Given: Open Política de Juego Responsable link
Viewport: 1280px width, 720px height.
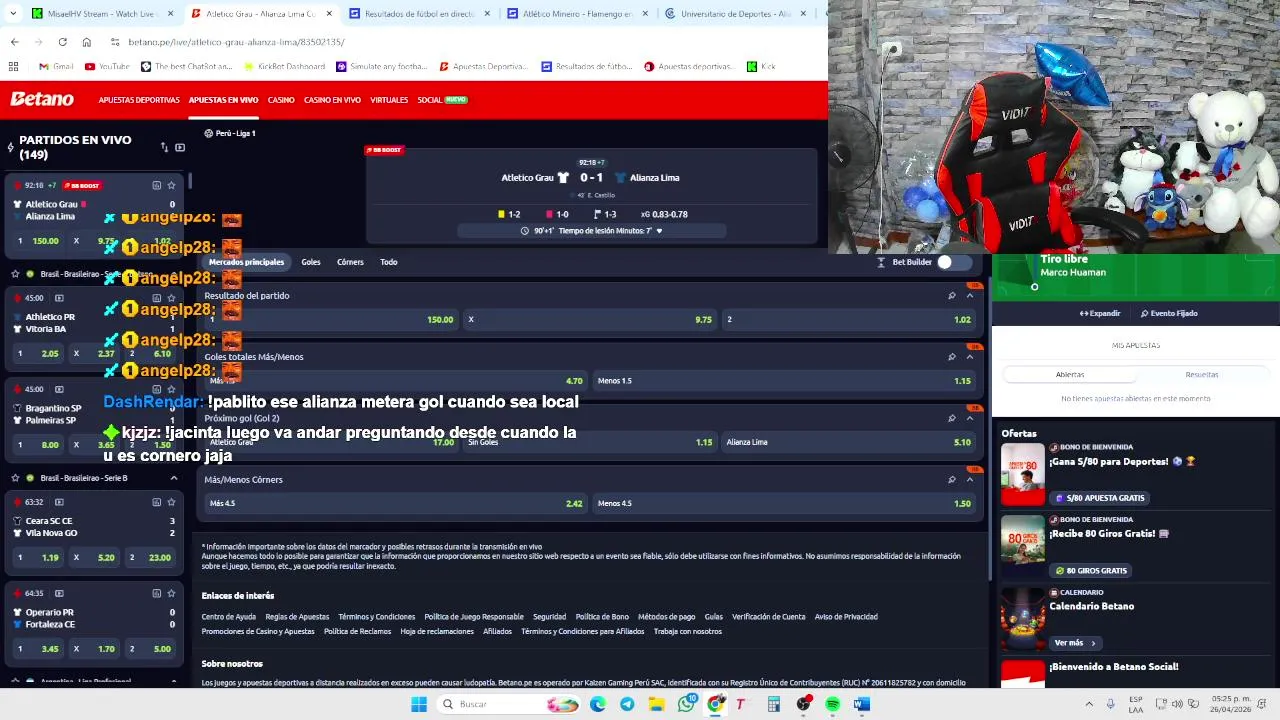Looking at the screenshot, I should (x=473, y=617).
